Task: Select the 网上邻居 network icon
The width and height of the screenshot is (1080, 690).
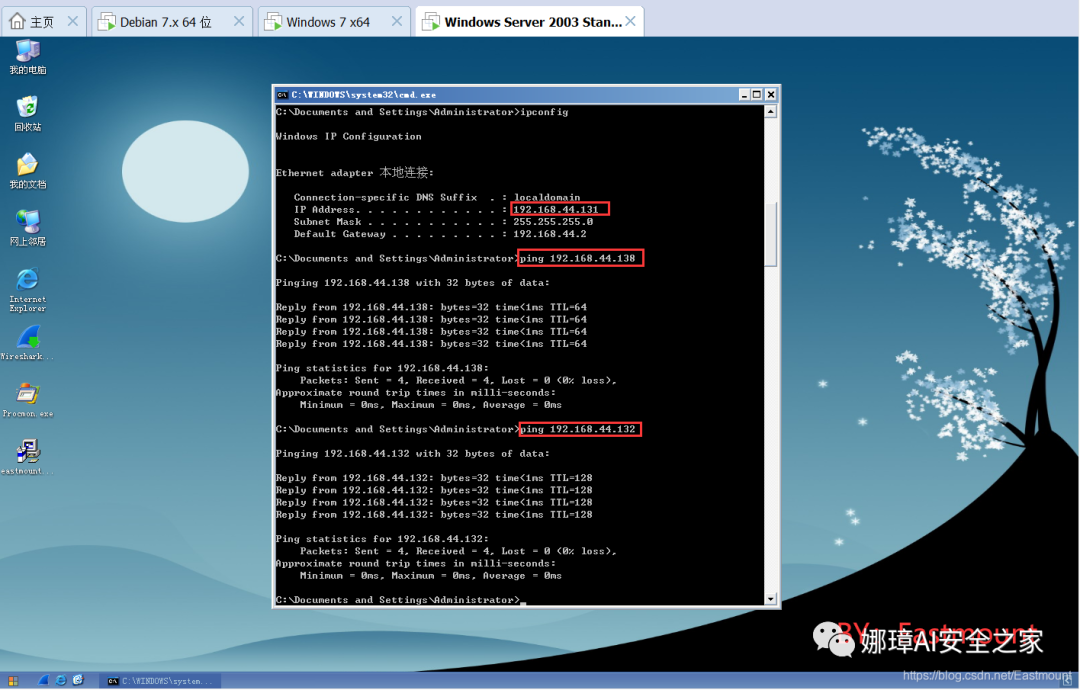Action: pyautogui.click(x=28, y=228)
